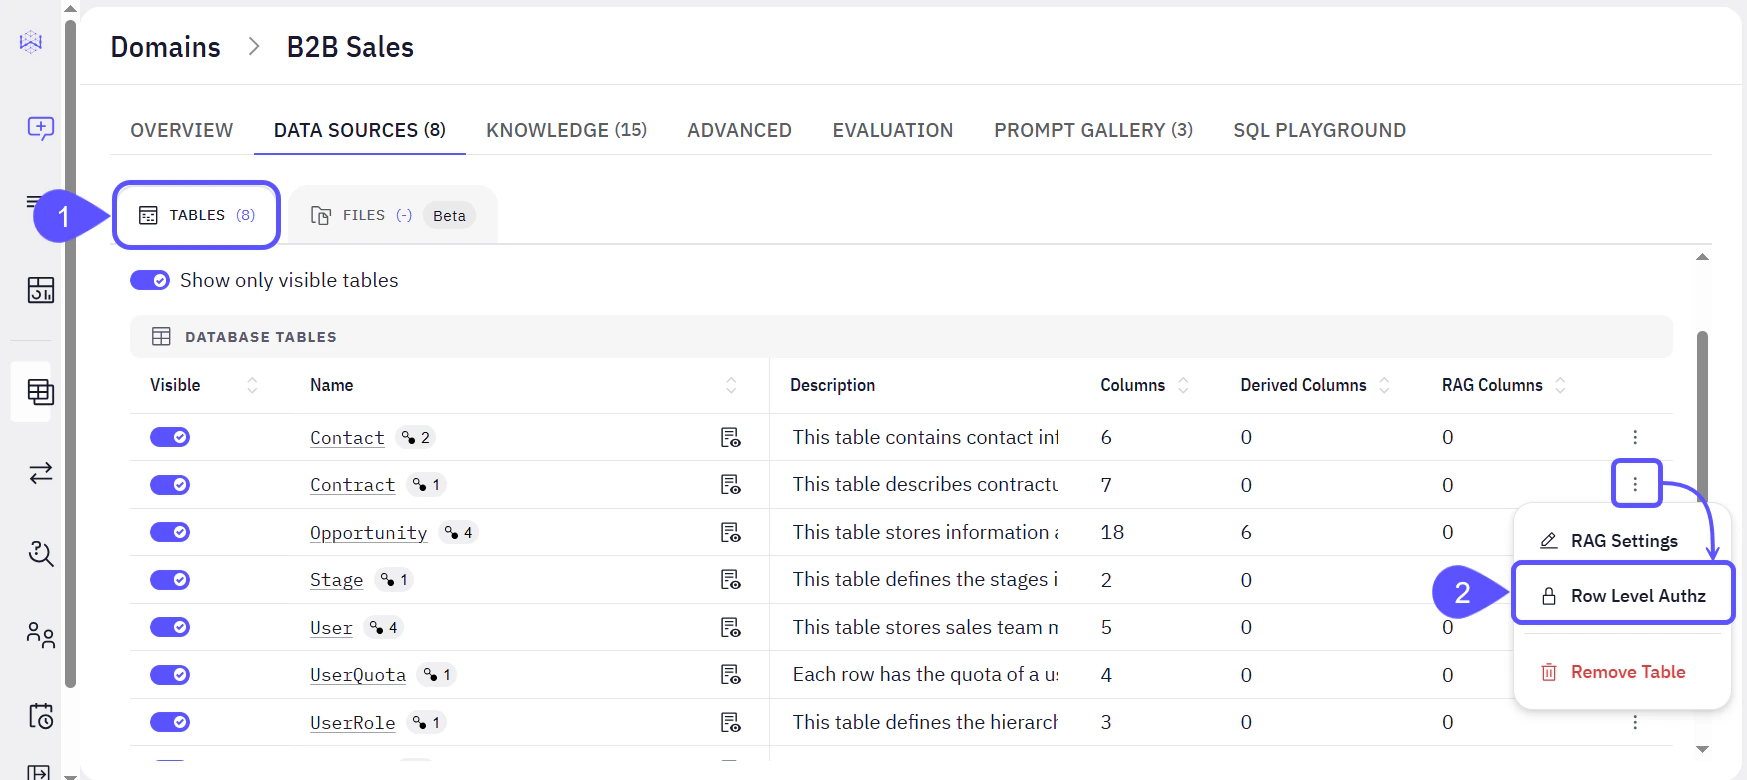Click relationship badge 1 beside UserQuota
Image resolution: width=1747 pixels, height=780 pixels.
click(x=437, y=675)
